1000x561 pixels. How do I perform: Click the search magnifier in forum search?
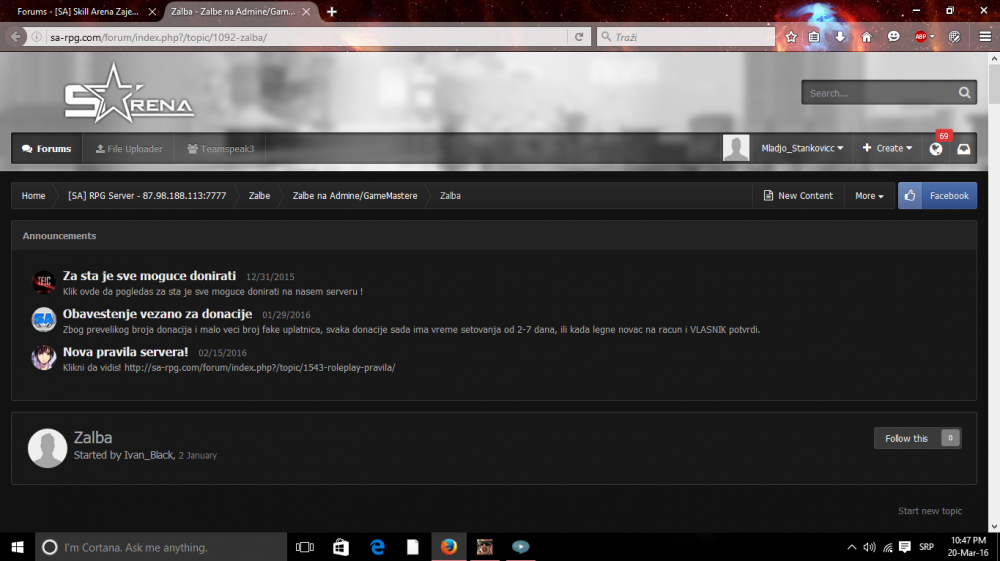(x=964, y=93)
